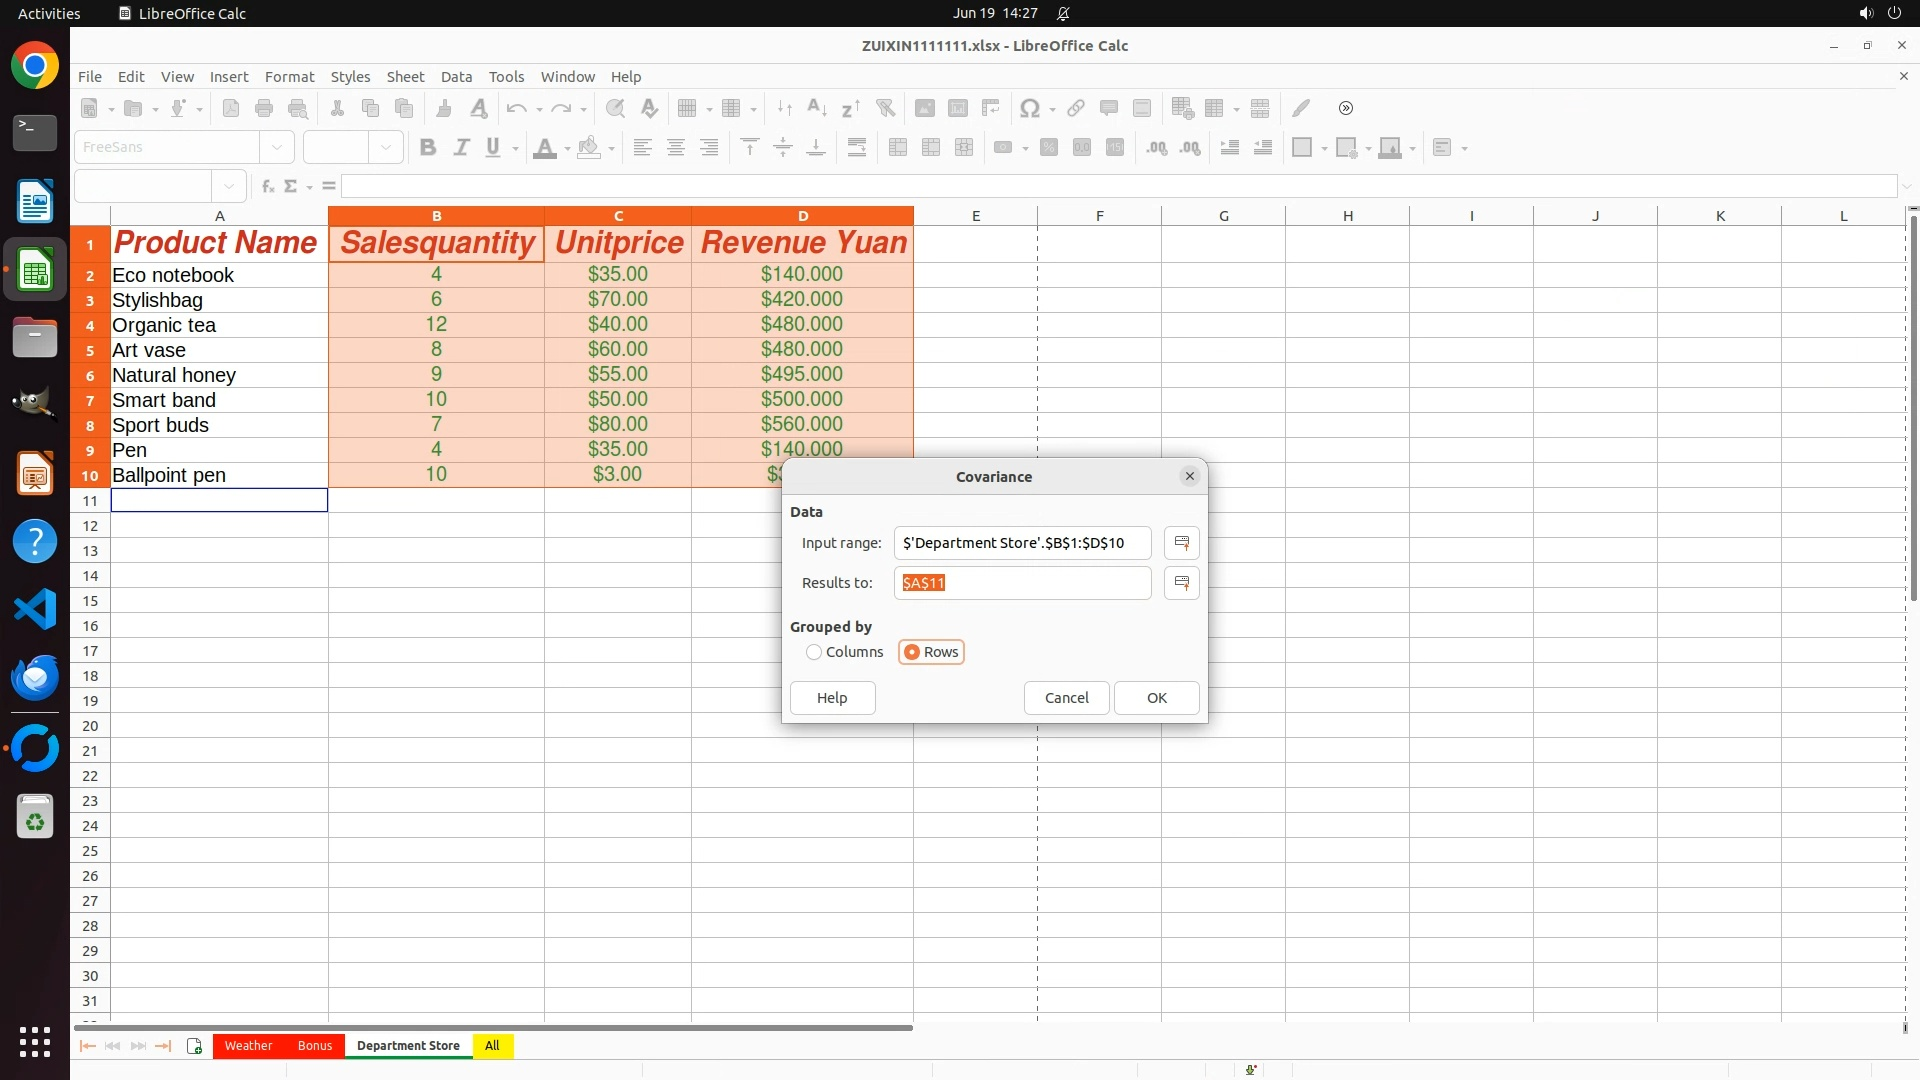Switch to the Weather sheet tab
Image resolution: width=1920 pixels, height=1080 pixels.
248,1046
